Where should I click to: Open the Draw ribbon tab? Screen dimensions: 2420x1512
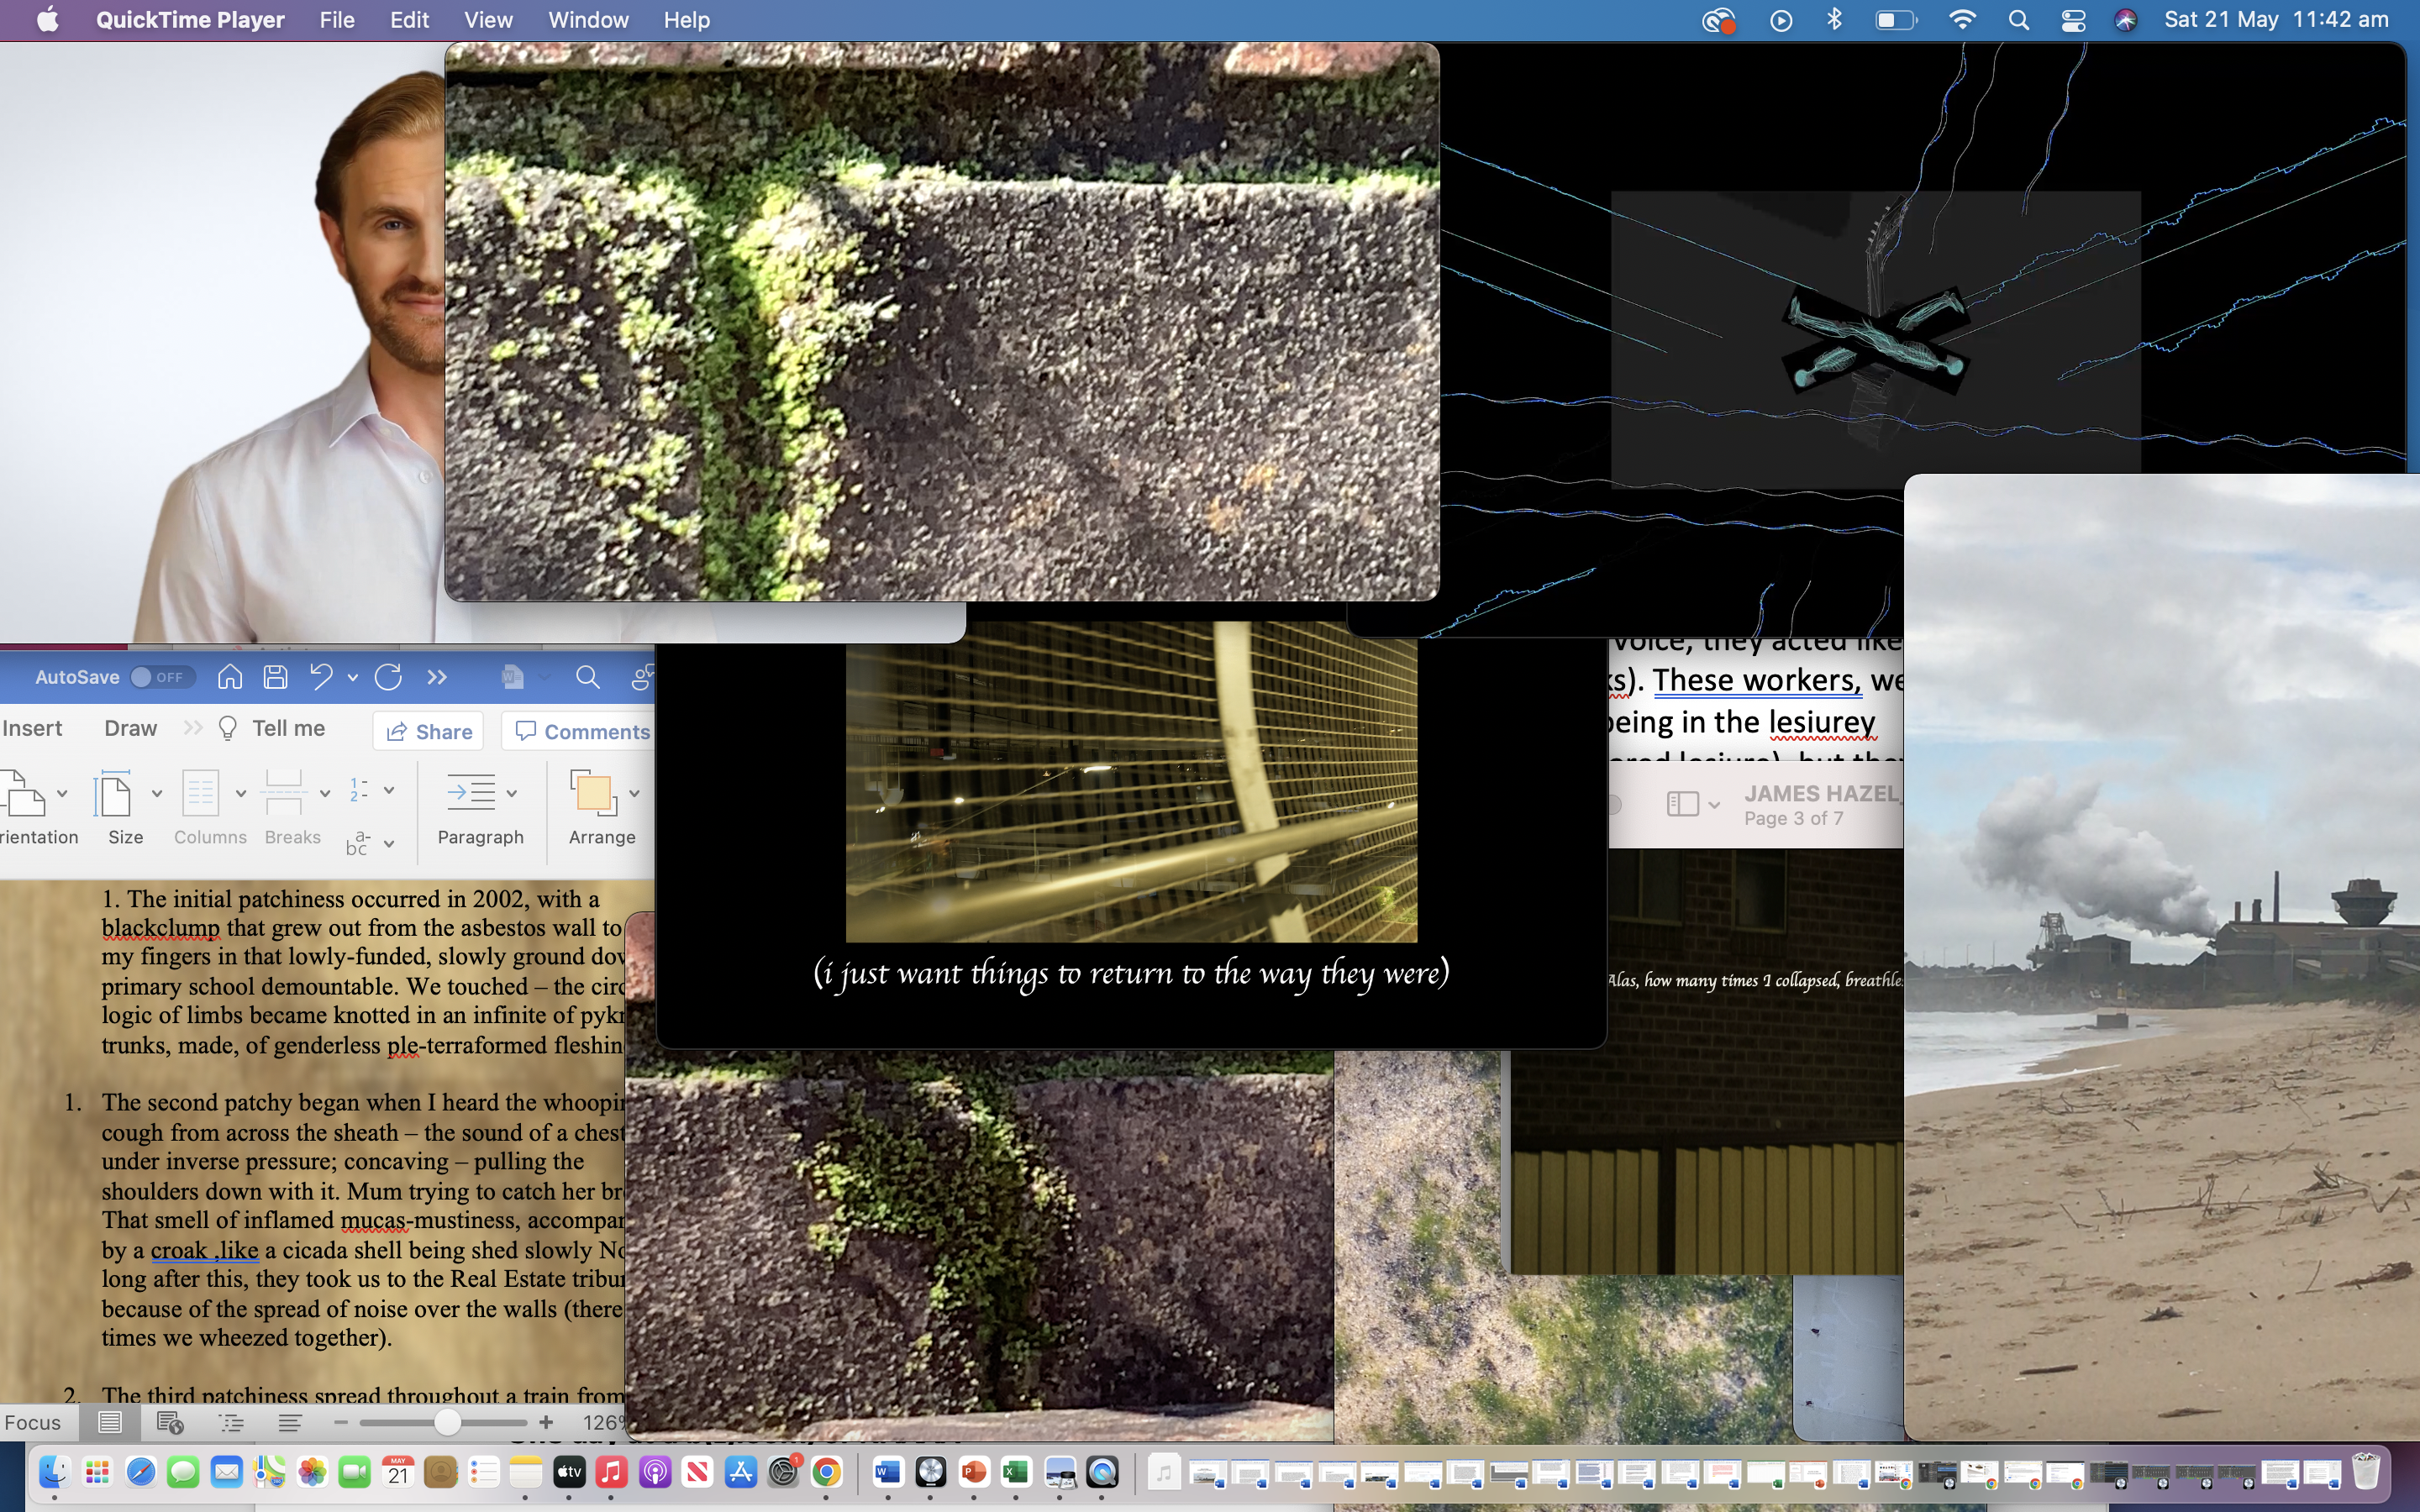(x=130, y=728)
